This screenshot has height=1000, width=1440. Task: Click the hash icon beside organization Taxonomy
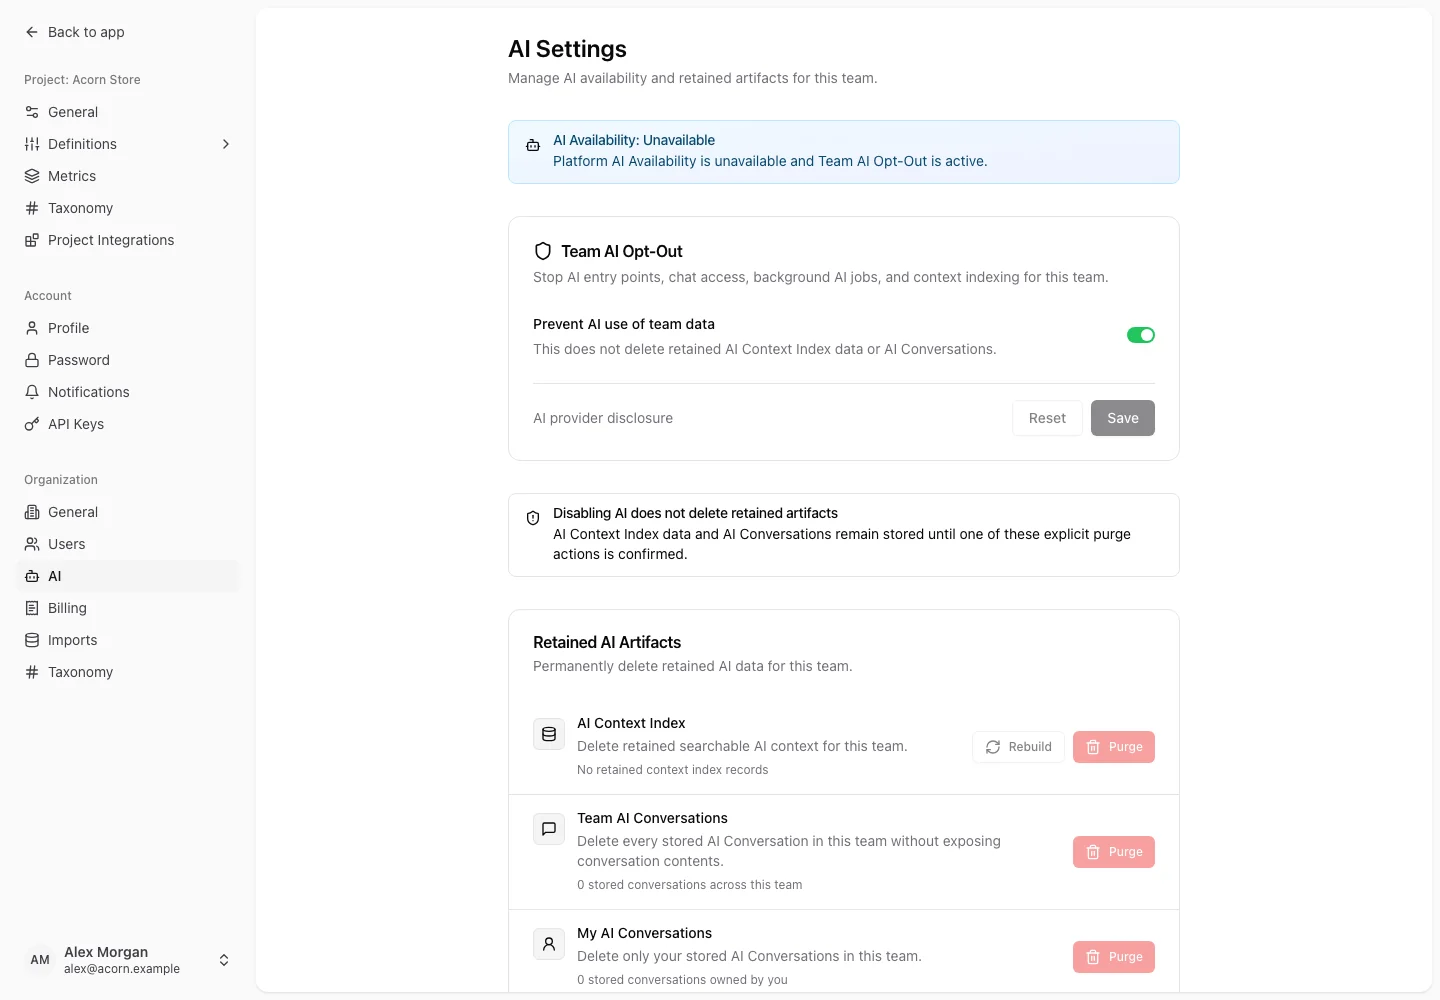[x=32, y=672]
